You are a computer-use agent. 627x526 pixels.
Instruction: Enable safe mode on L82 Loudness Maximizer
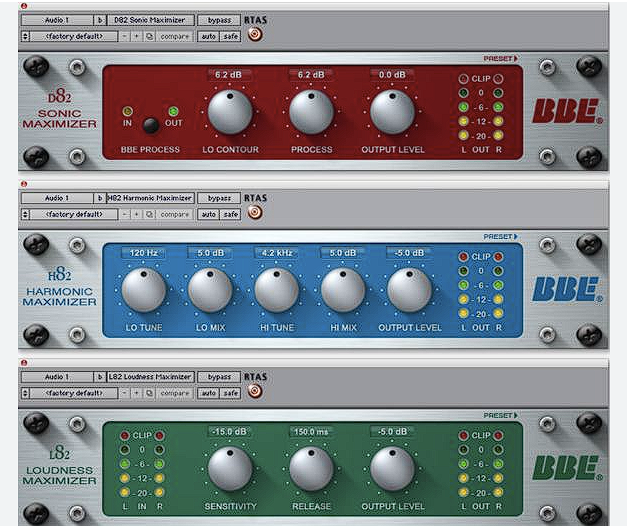(231, 393)
